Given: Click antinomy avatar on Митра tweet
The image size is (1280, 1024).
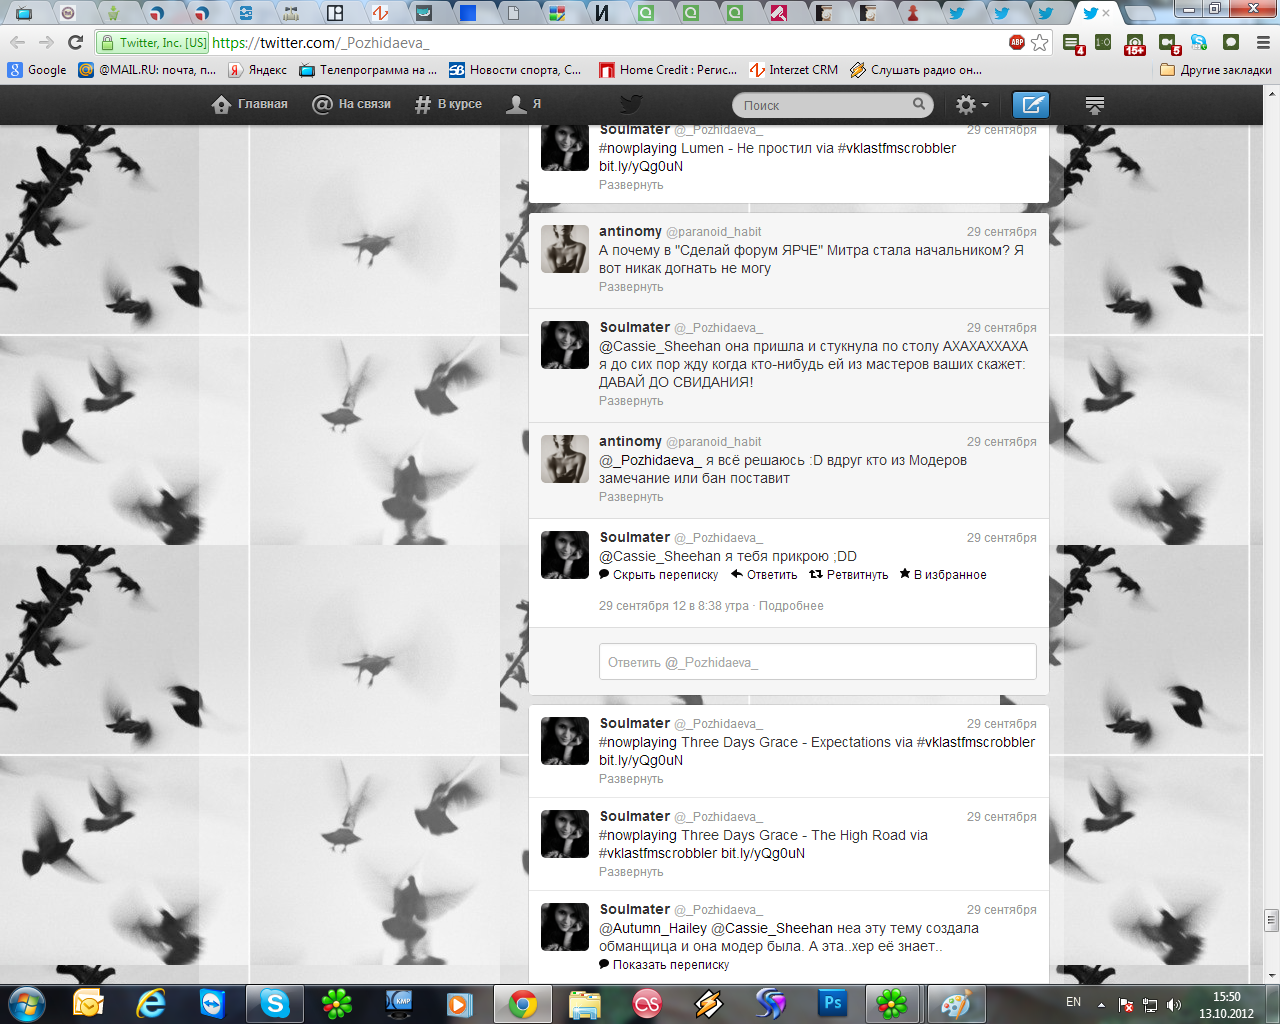Looking at the screenshot, I should (565, 249).
